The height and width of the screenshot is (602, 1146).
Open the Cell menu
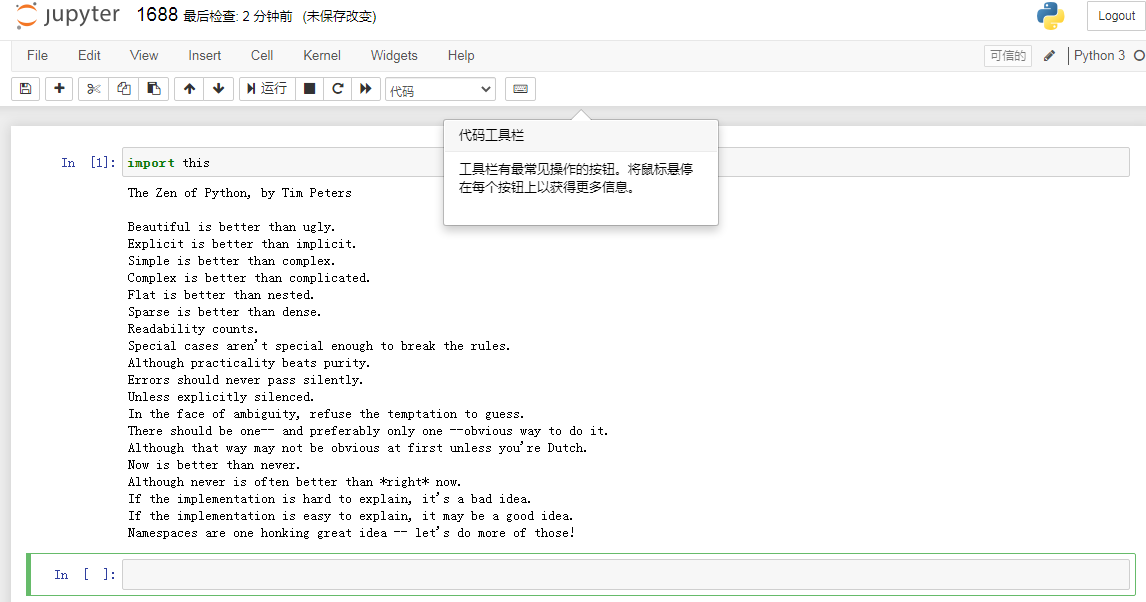coord(262,56)
